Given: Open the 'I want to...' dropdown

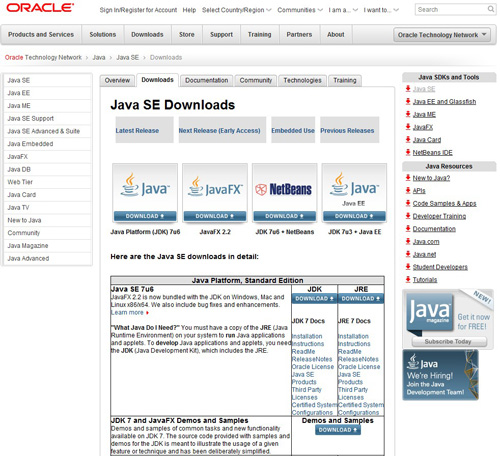Looking at the screenshot, I should tap(381, 10).
